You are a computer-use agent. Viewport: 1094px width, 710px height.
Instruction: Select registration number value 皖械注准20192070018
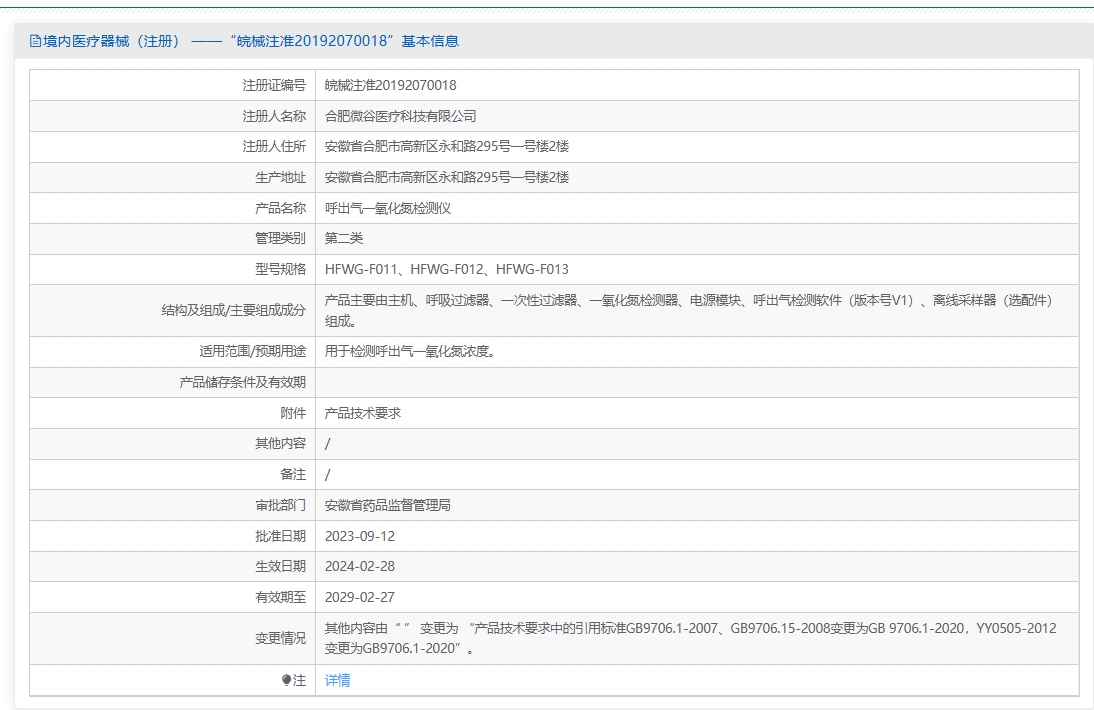391,85
